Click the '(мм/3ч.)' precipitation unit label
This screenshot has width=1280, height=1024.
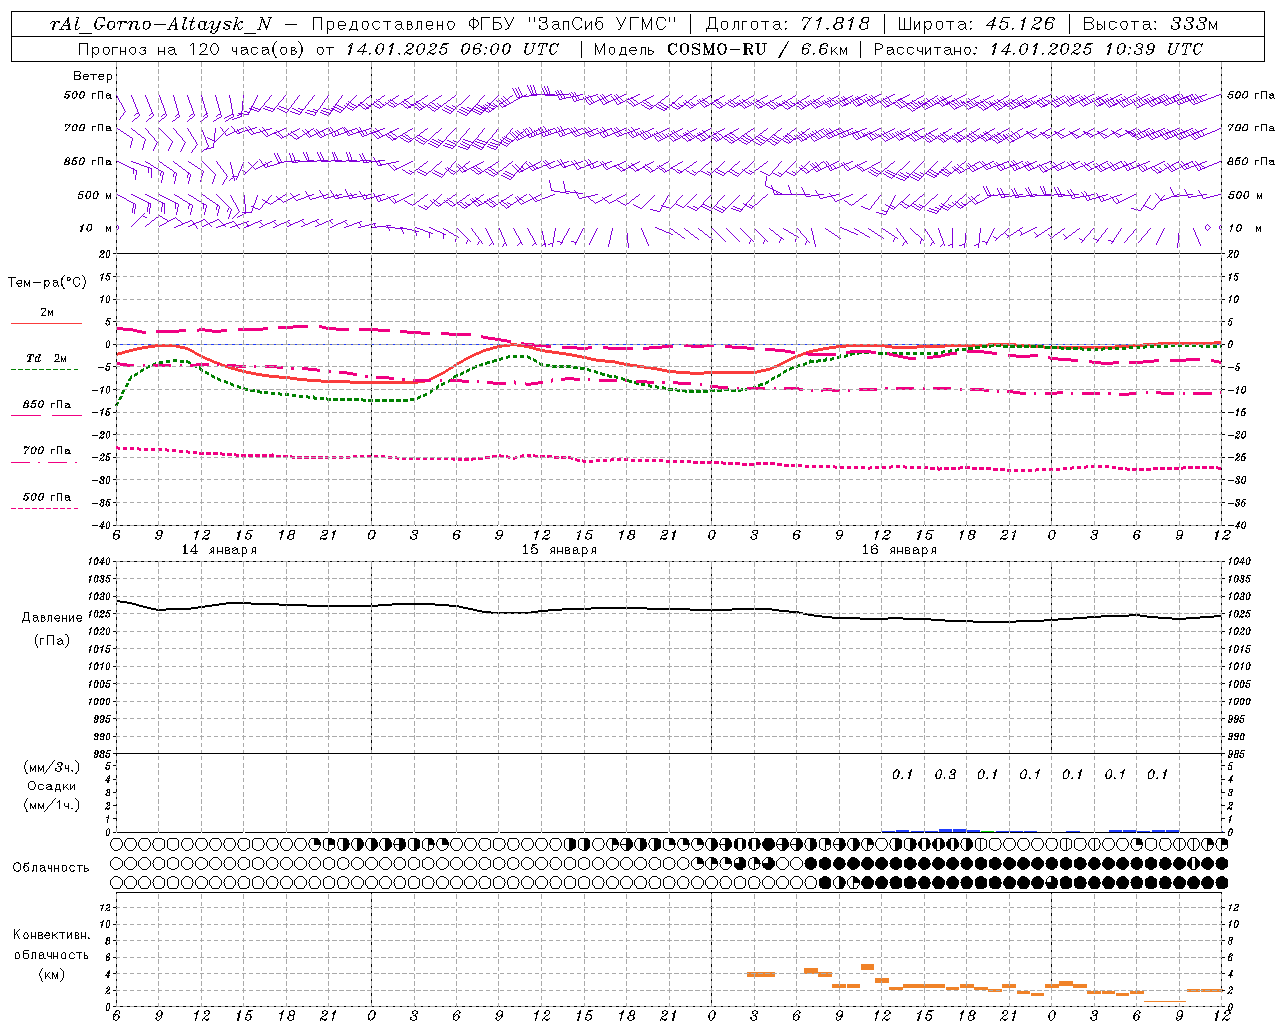(52, 767)
